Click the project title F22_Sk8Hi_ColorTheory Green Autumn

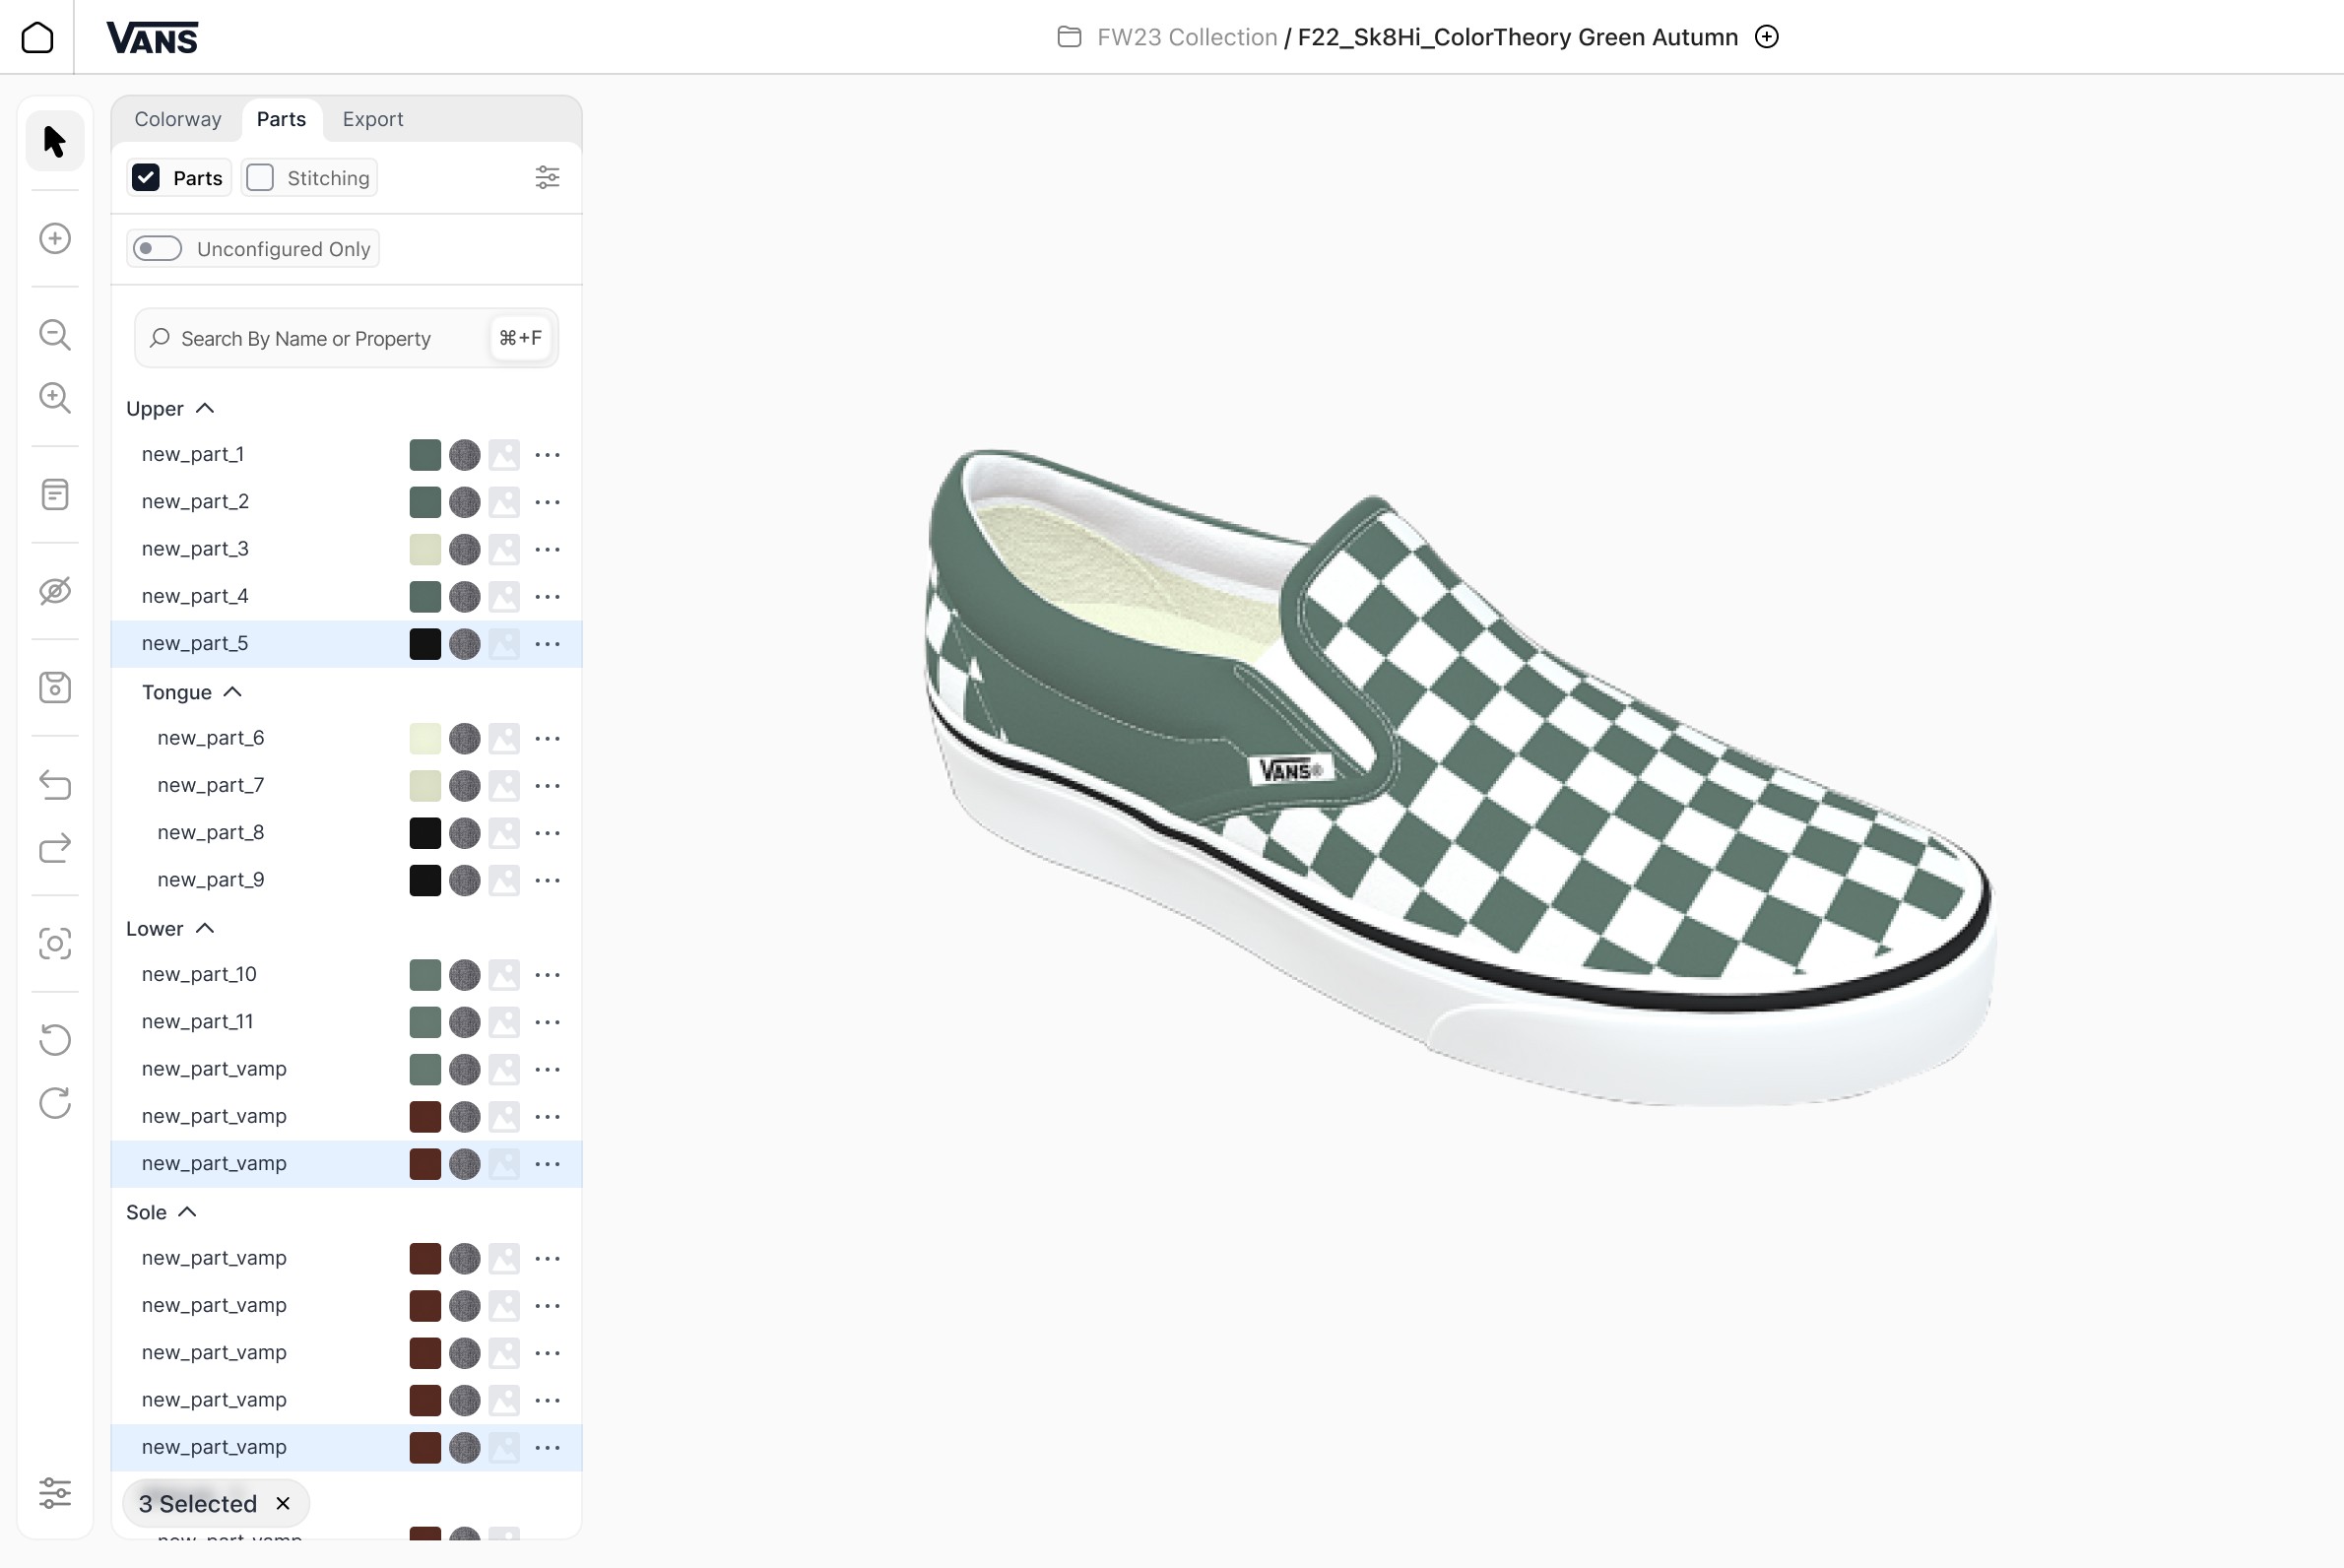pos(1517,37)
